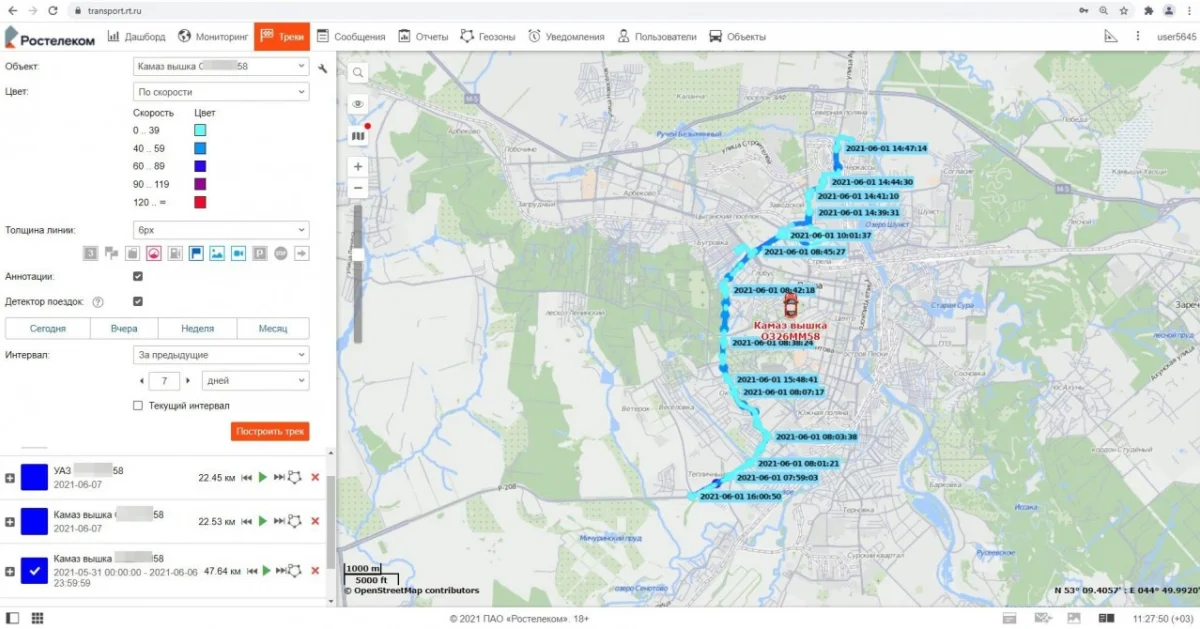
Task: Click the red 120+ speed color swatch
Action: point(200,203)
